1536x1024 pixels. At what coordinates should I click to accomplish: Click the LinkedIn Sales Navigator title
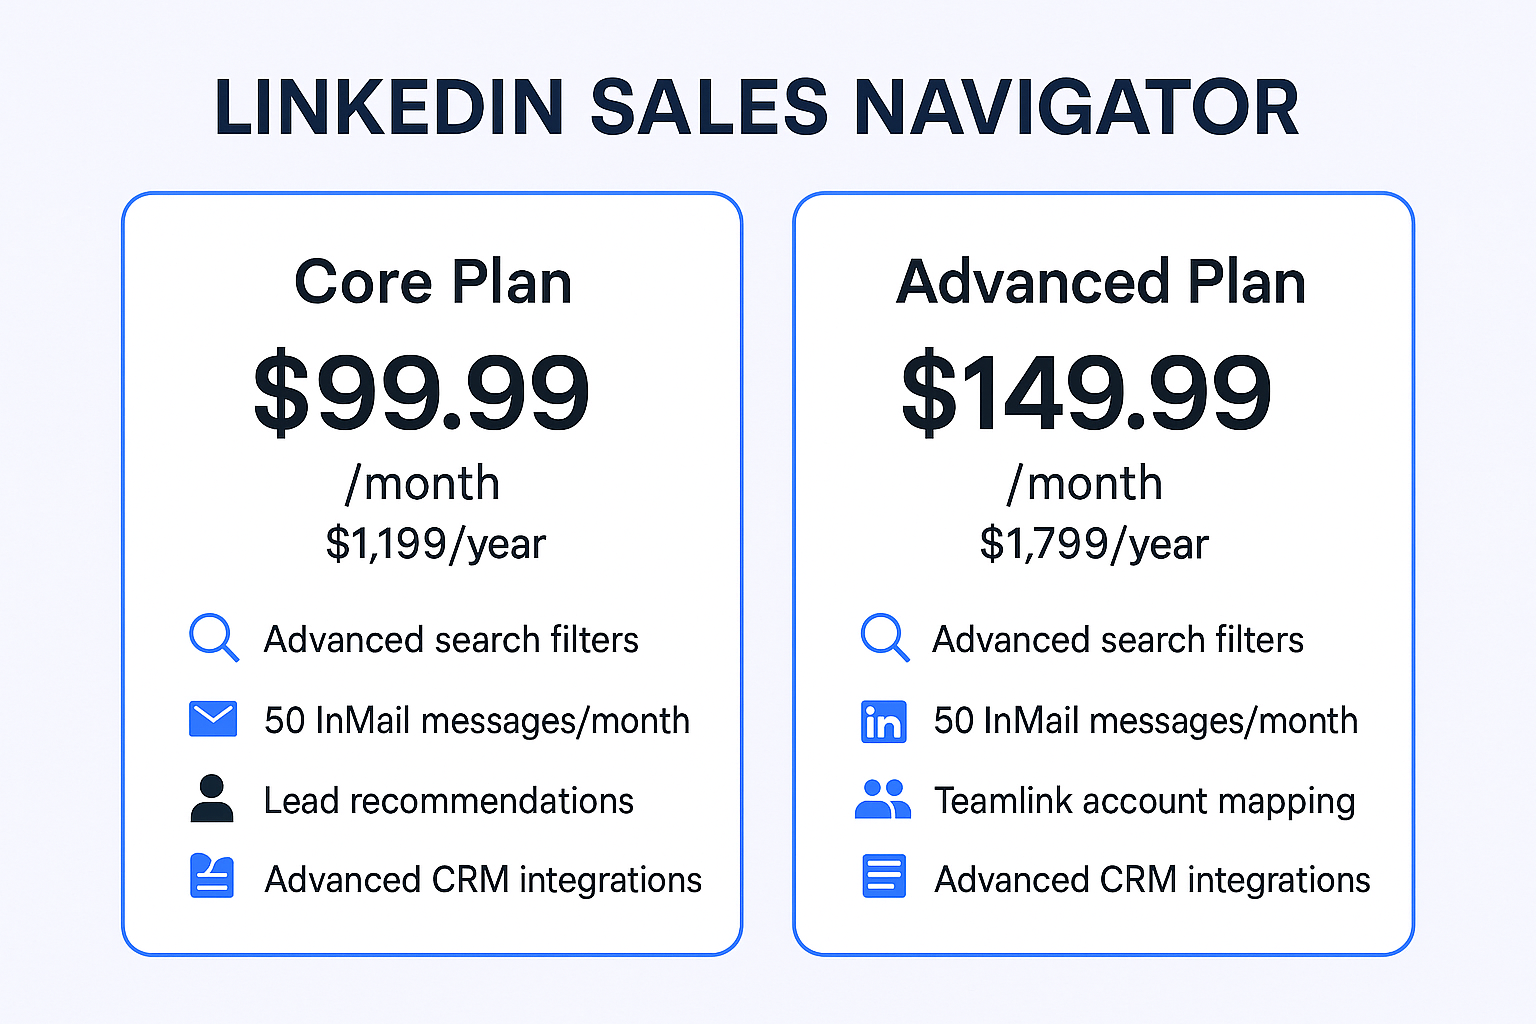pos(757,107)
